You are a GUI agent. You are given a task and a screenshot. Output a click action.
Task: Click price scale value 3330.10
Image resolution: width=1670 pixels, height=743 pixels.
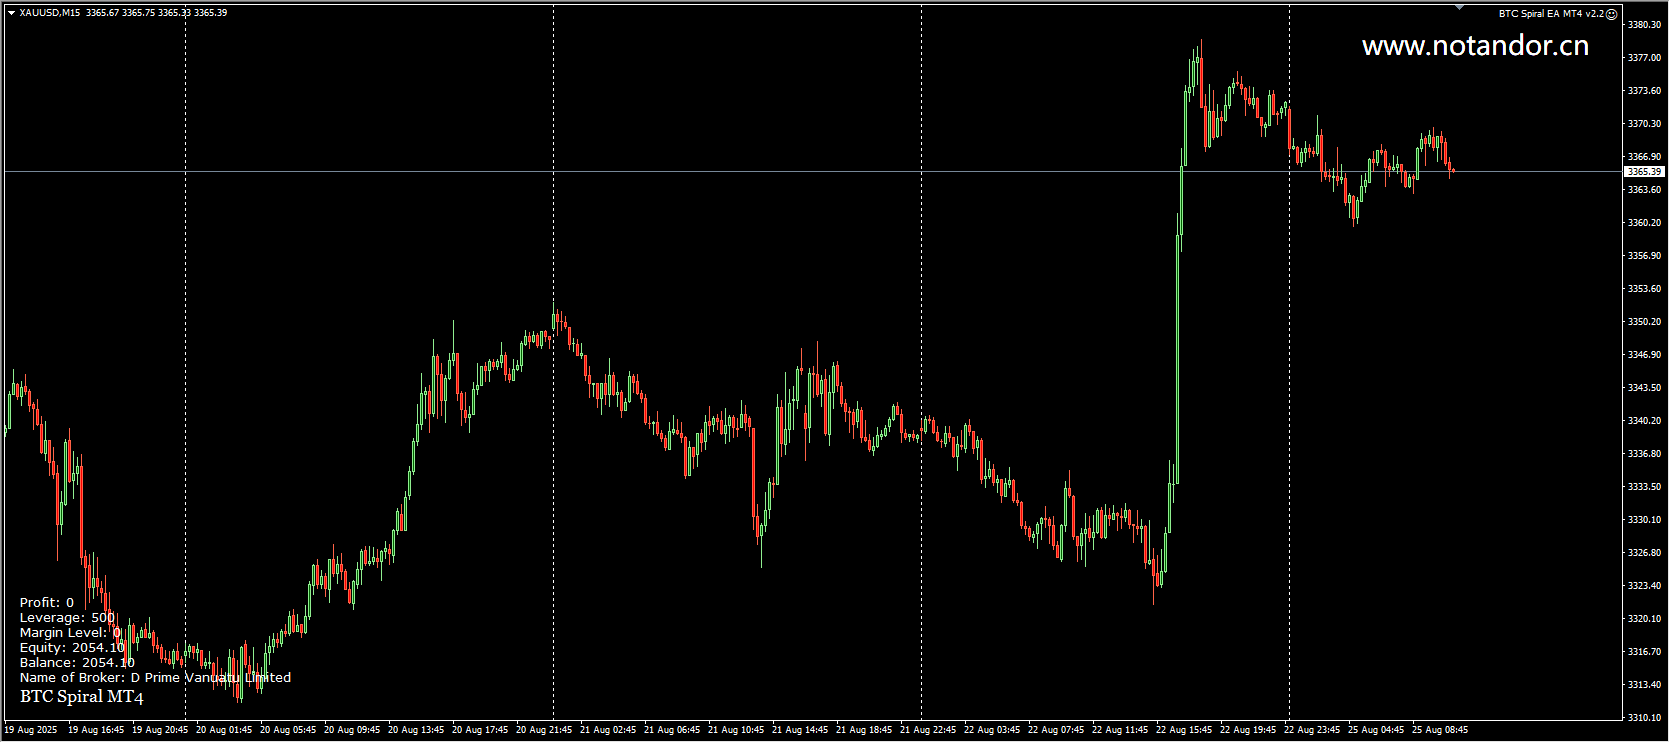pos(1645,520)
